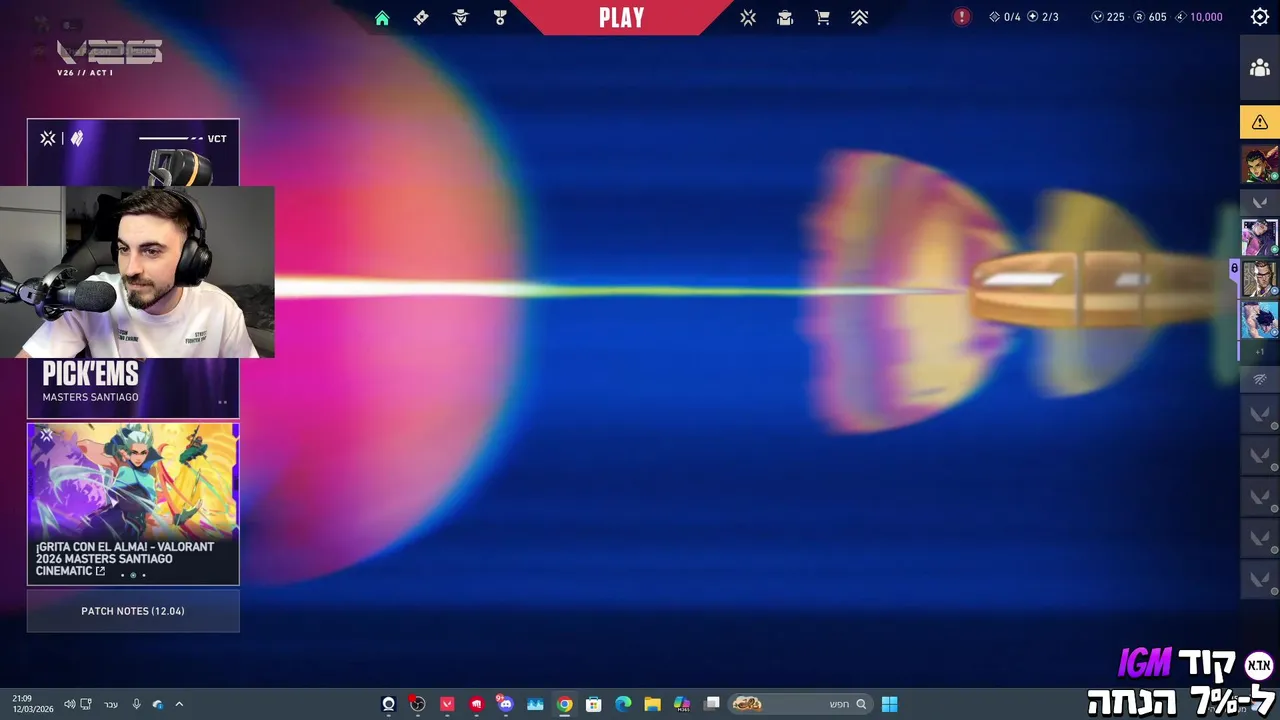Open Microsoft Store from the taskbar
Image resolution: width=1280 pixels, height=720 pixels.
point(594,704)
